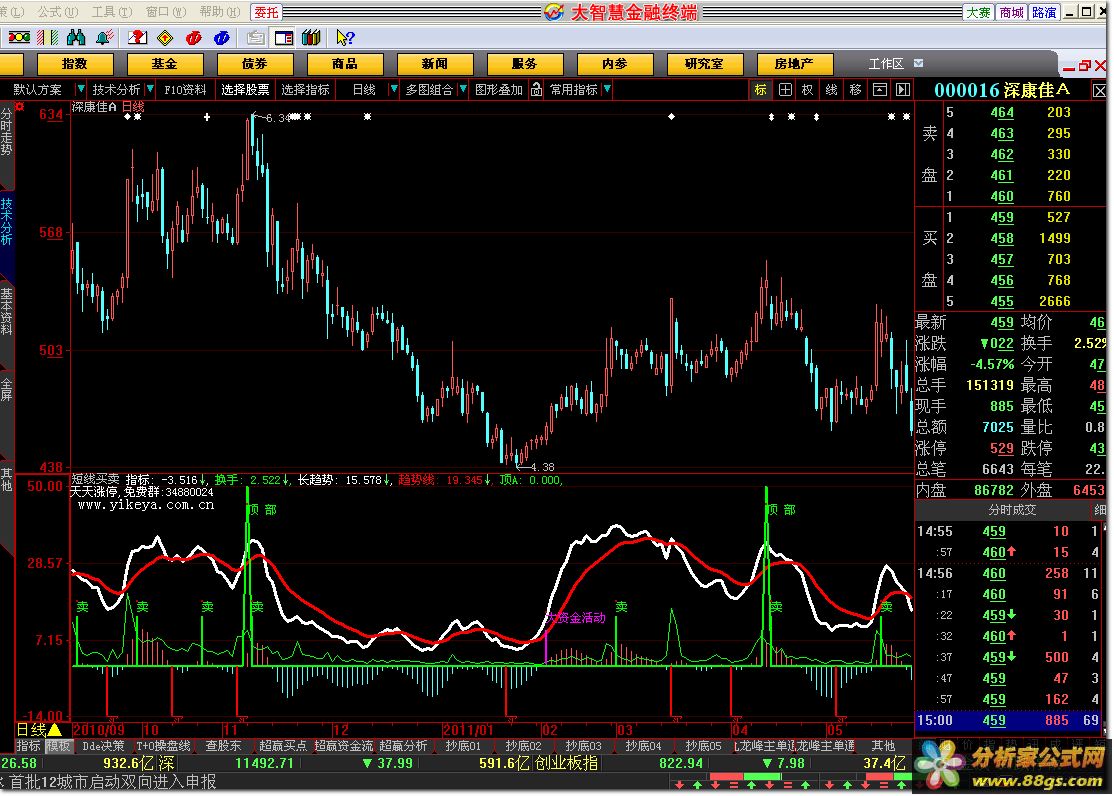Select the T+0操盘线 indicator tab
This screenshot has height=796, width=1114.
(x=163, y=746)
